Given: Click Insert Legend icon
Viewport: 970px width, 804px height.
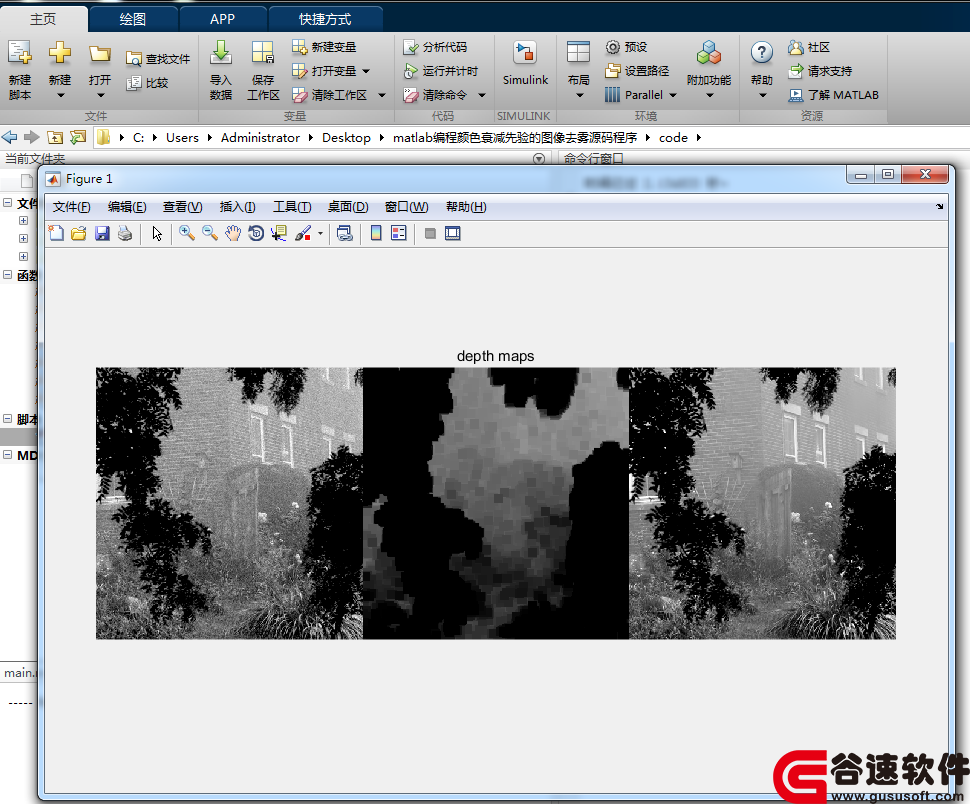Looking at the screenshot, I should 399,233.
